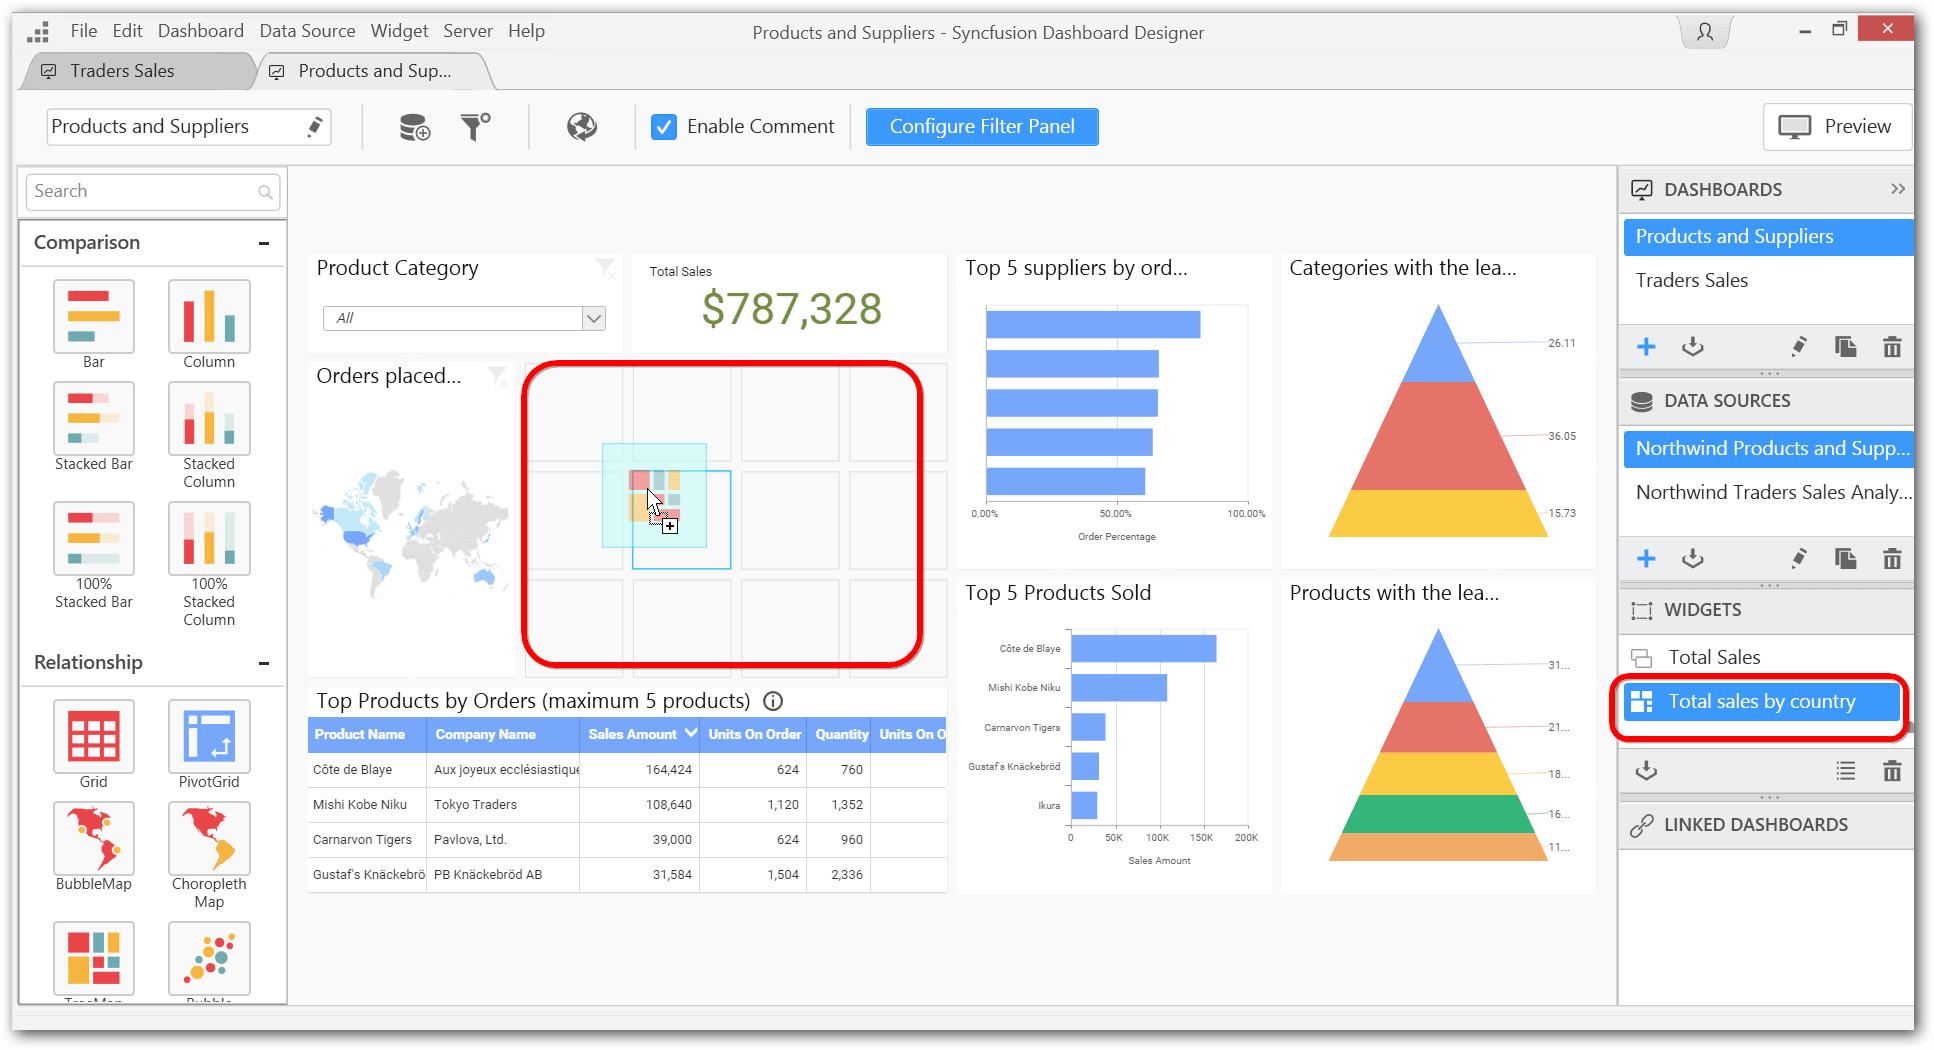Collapse the Comparison widget section
1934x1050 pixels.
(x=264, y=243)
